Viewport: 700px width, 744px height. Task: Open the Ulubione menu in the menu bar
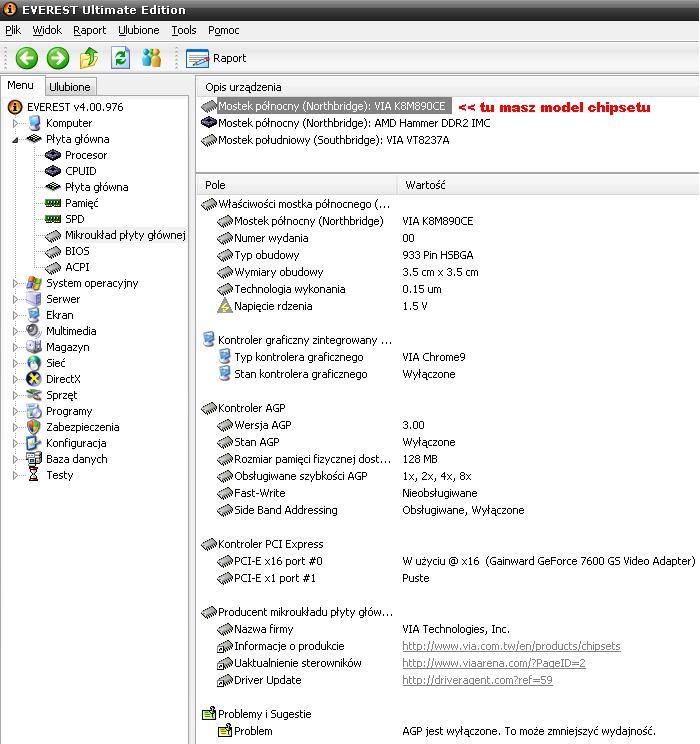[139, 30]
